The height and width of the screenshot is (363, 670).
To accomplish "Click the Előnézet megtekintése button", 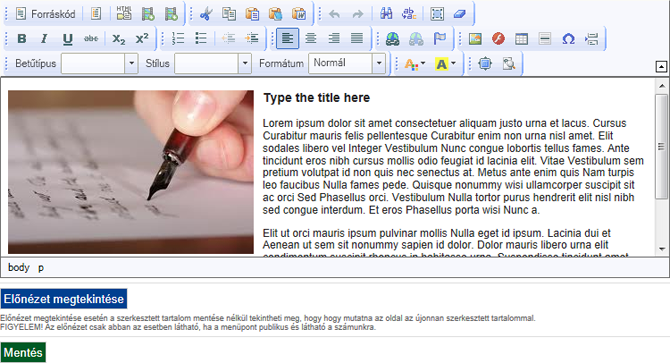I will 64,299.
